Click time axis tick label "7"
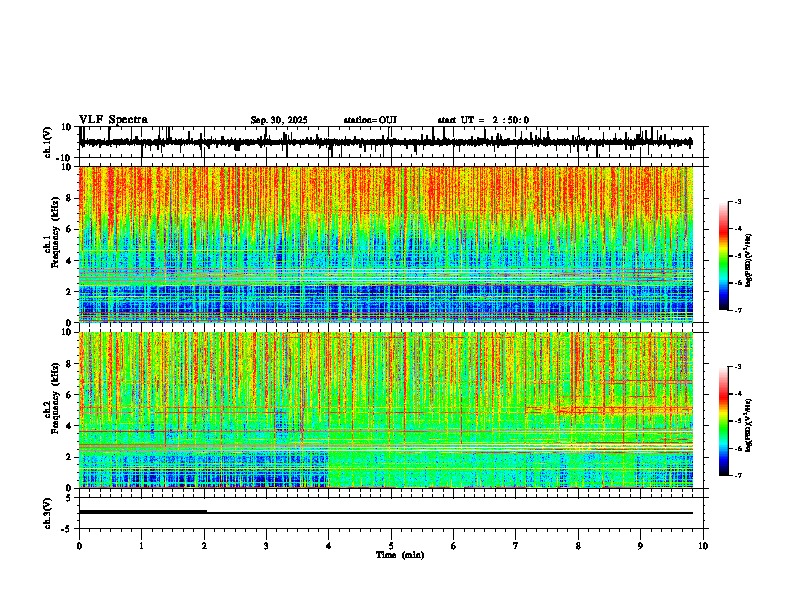The width and height of the screenshot is (792, 612). 516,546
